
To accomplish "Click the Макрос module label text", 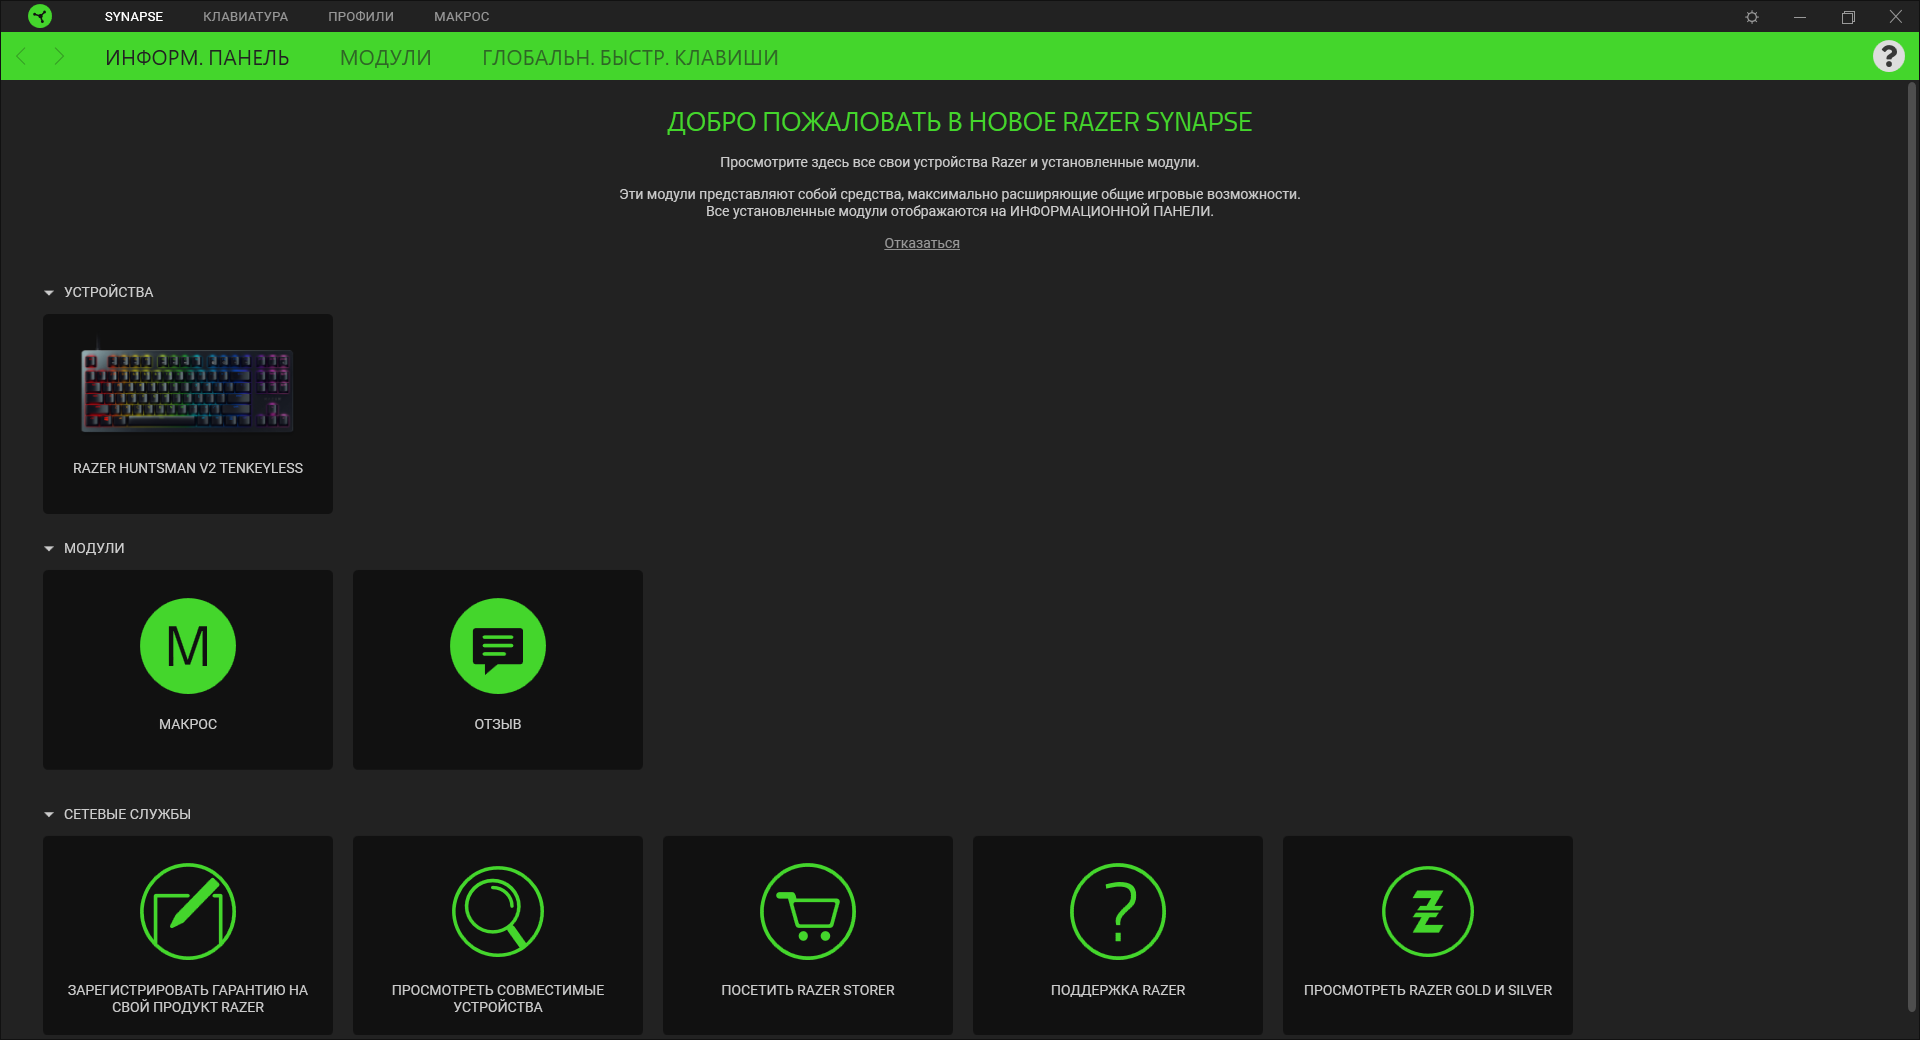I will click(x=188, y=724).
